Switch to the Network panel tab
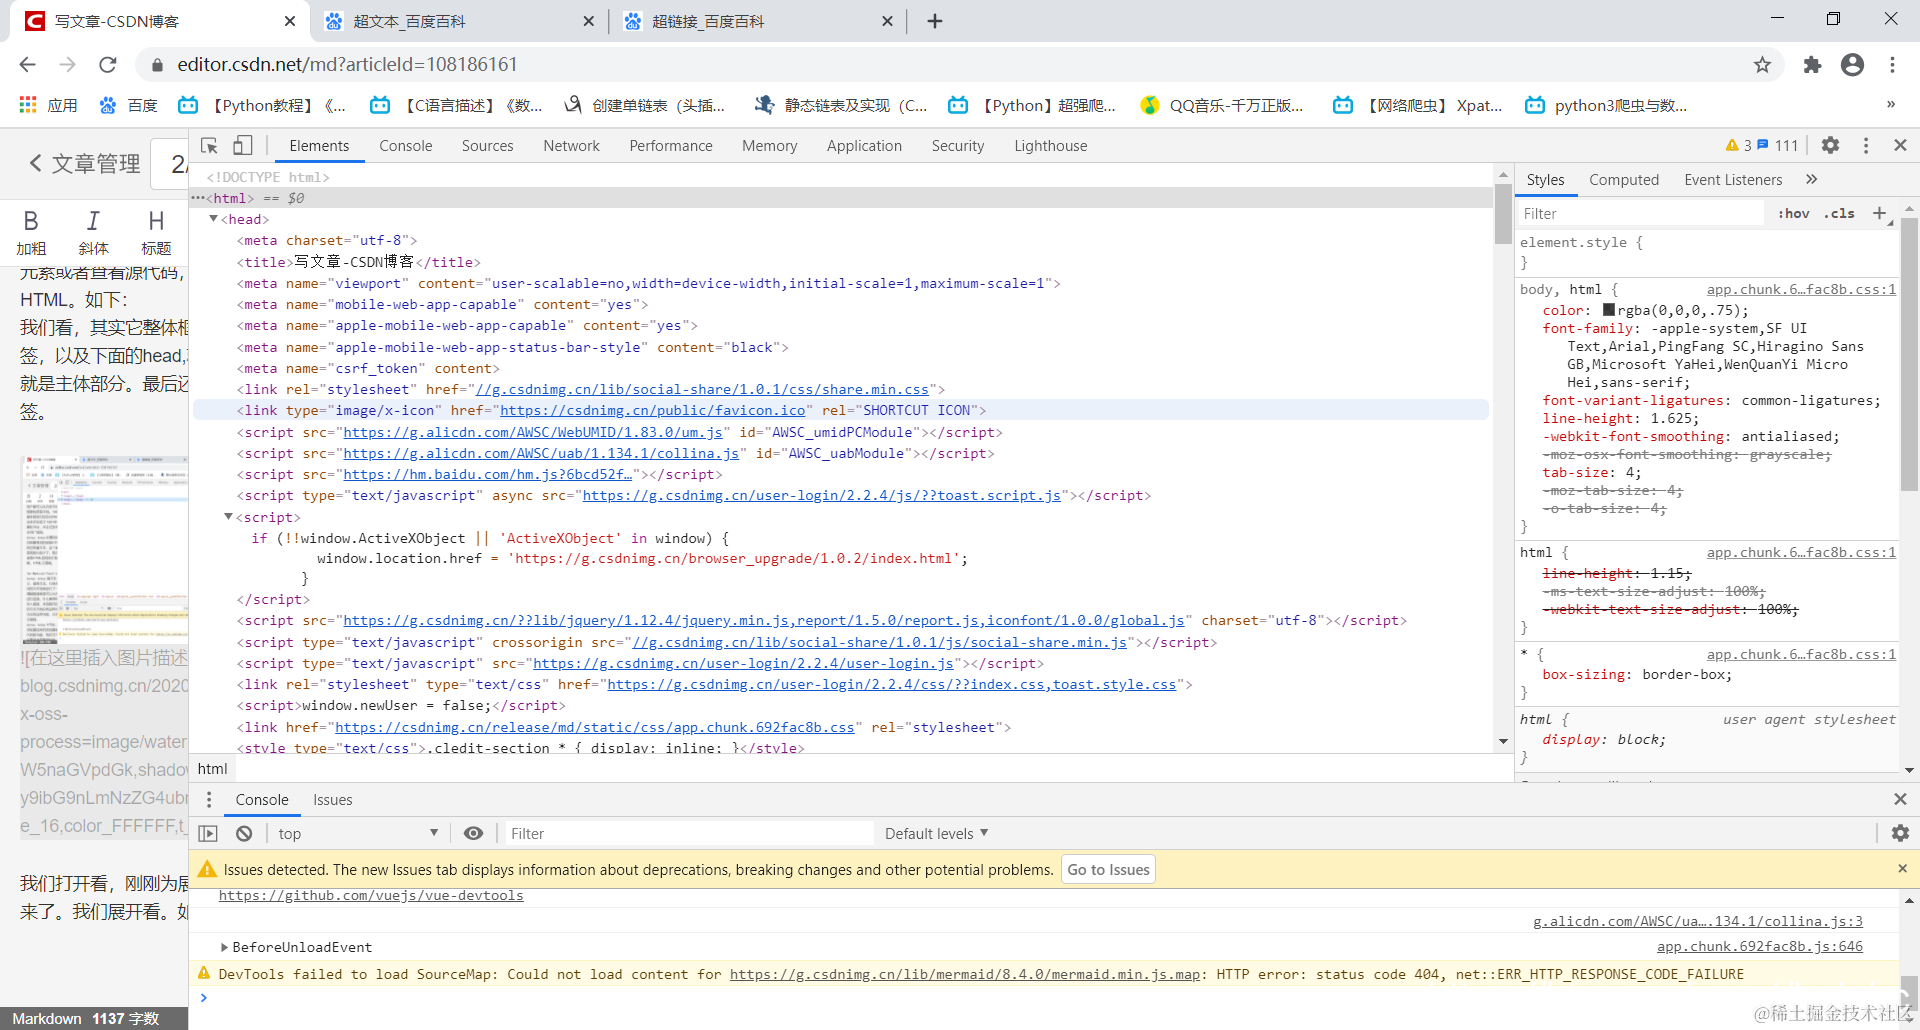 tap(572, 145)
